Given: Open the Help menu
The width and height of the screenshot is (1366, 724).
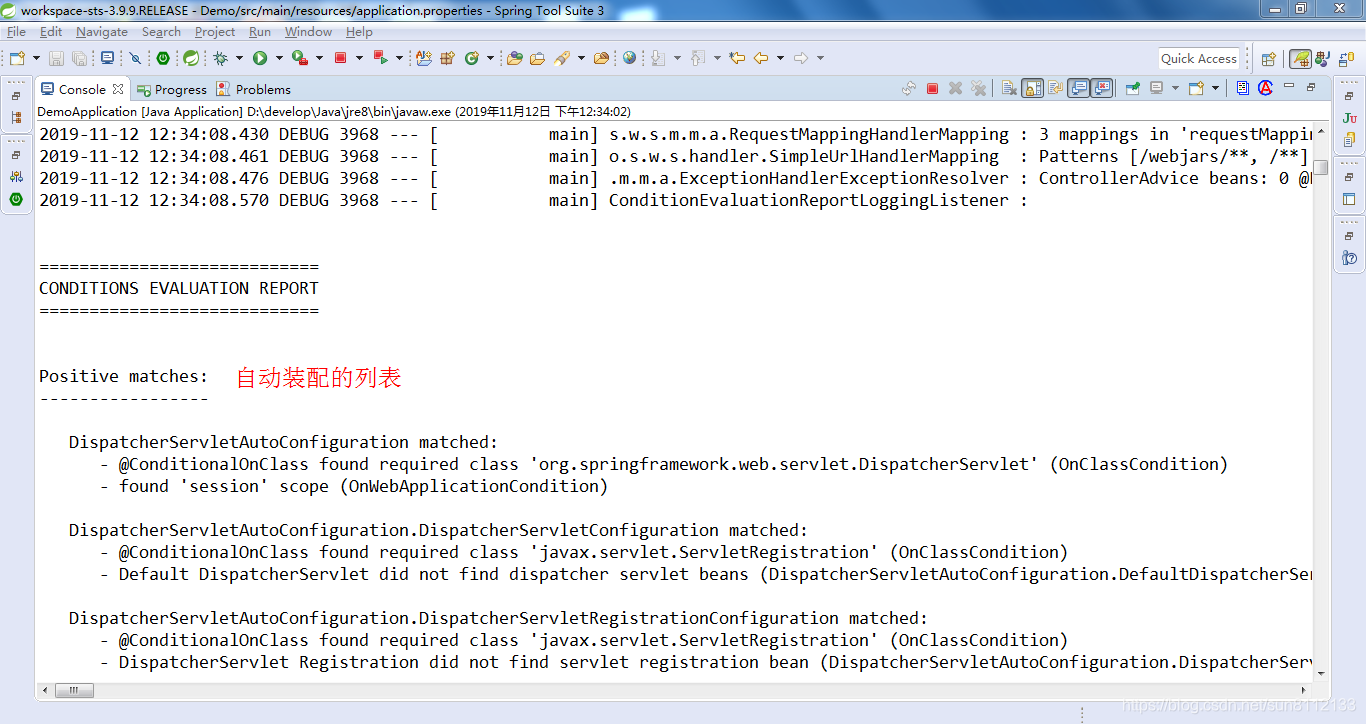Looking at the screenshot, I should [359, 32].
